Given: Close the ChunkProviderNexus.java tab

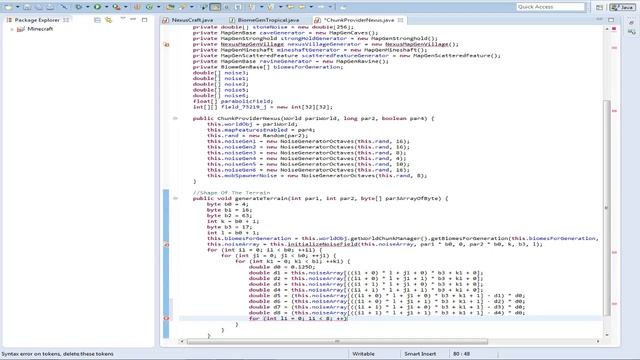Looking at the screenshot, I should click(x=400, y=20).
